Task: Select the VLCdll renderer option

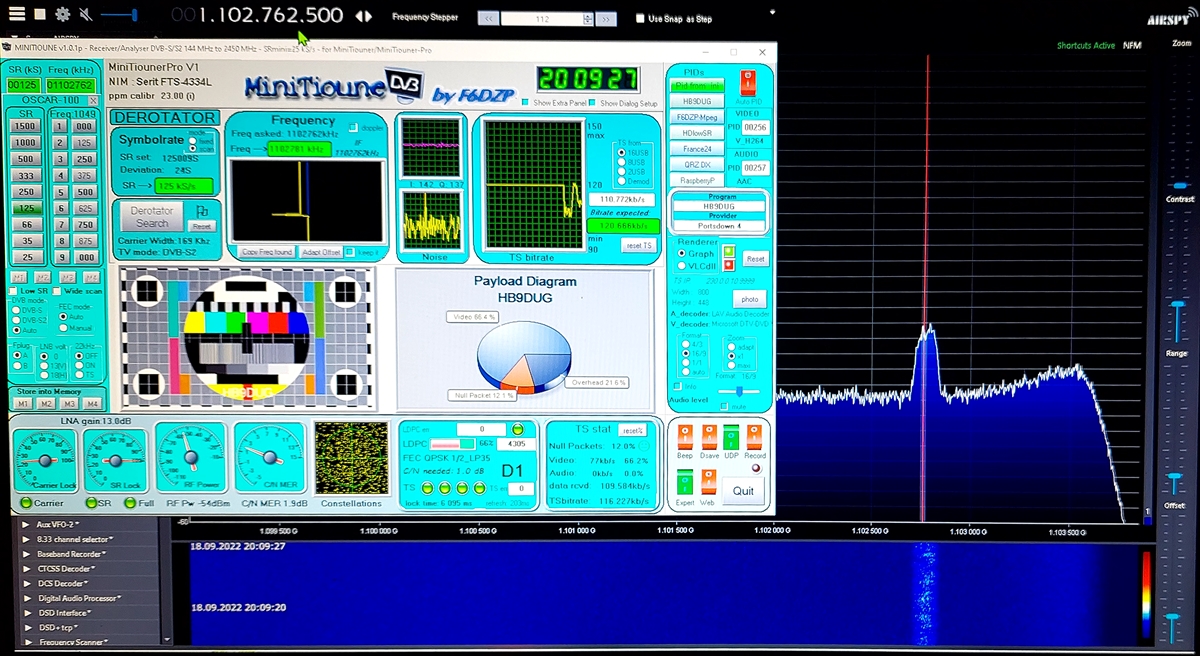Action: point(682,266)
